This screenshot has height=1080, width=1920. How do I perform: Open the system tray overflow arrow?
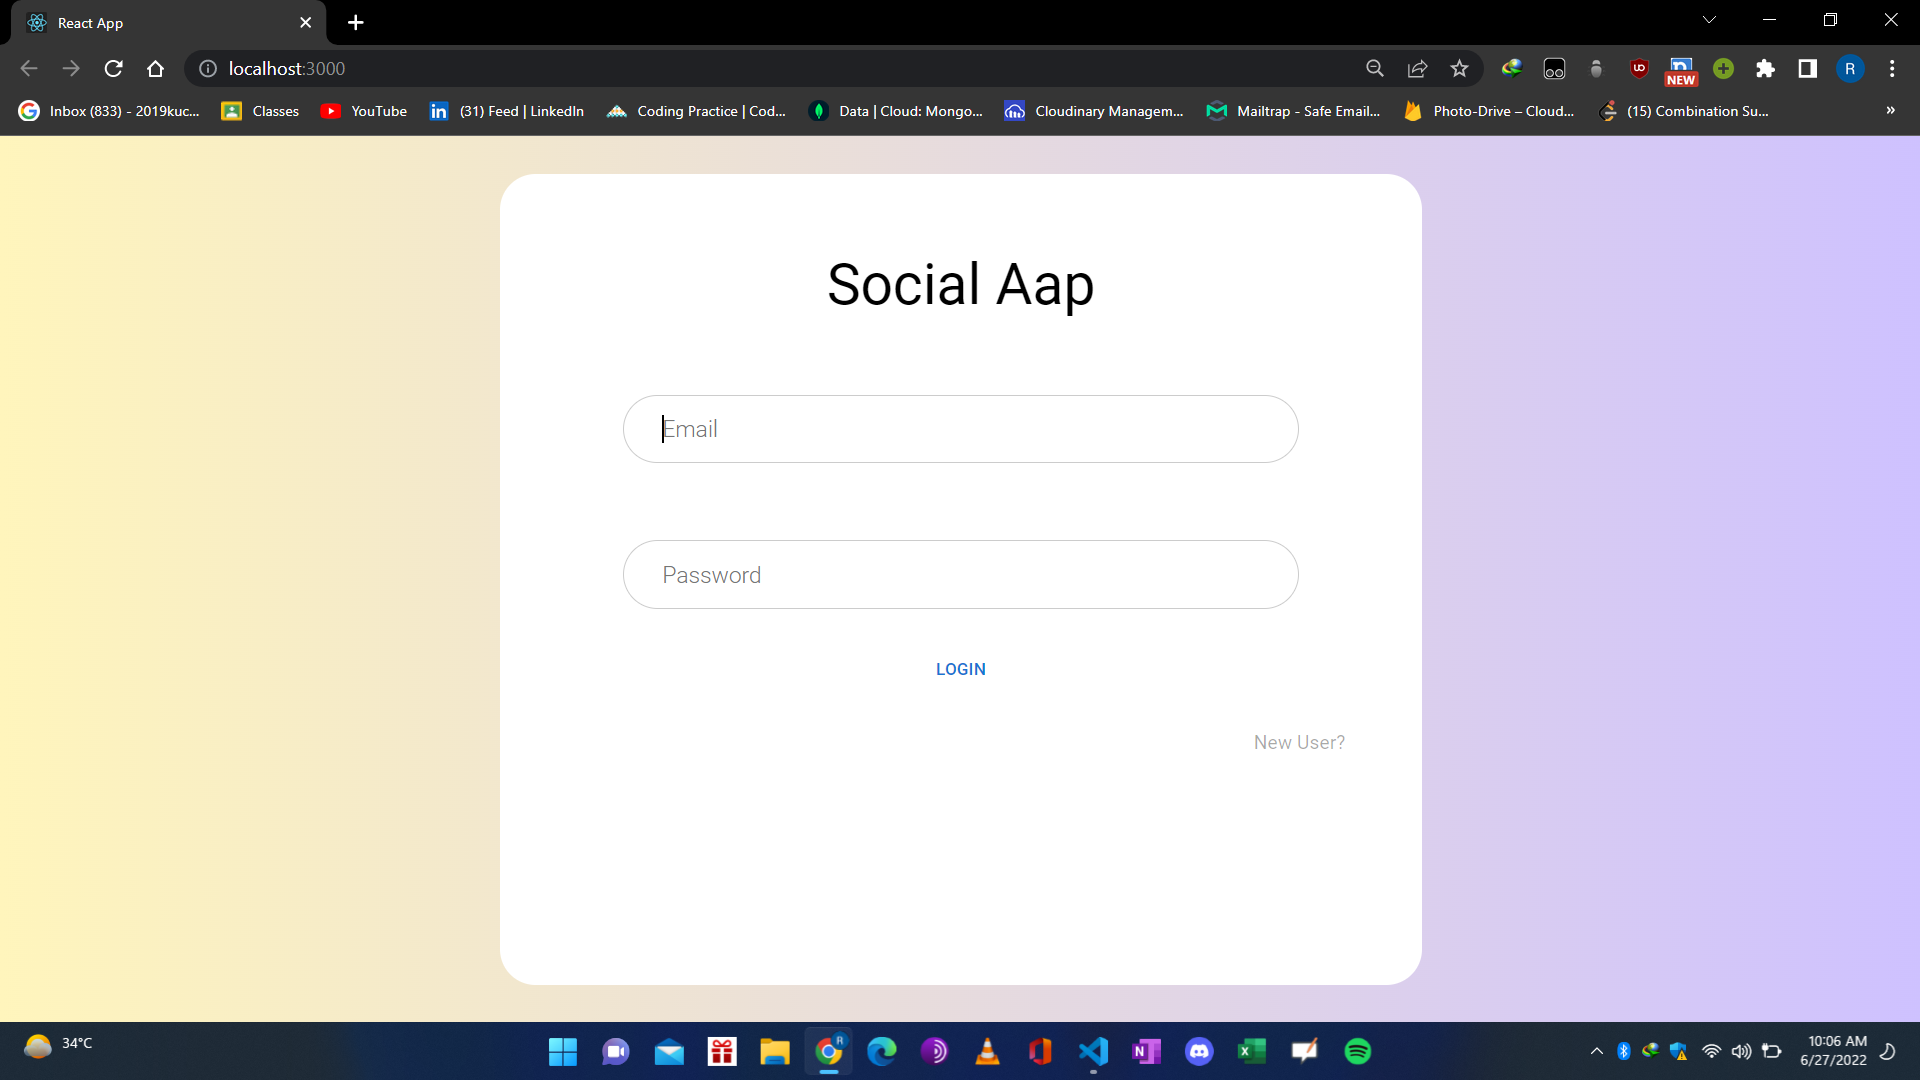pyautogui.click(x=1596, y=1051)
